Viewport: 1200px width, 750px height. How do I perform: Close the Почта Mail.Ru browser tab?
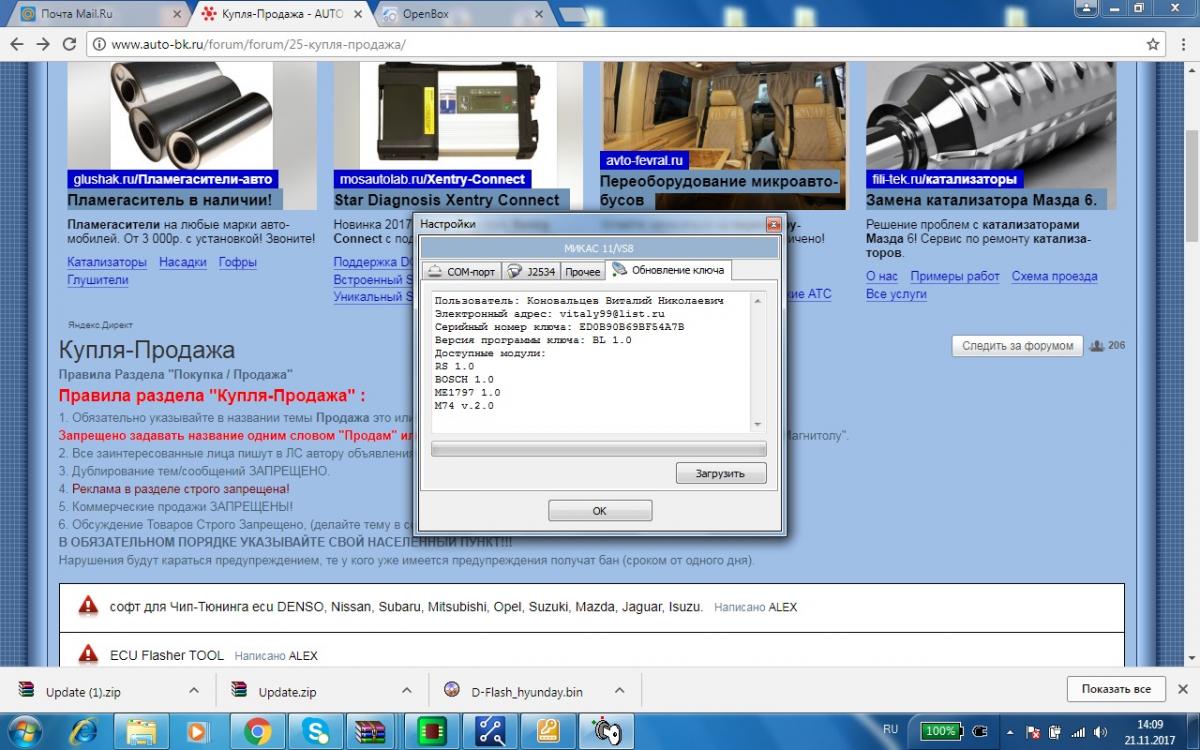click(x=177, y=14)
